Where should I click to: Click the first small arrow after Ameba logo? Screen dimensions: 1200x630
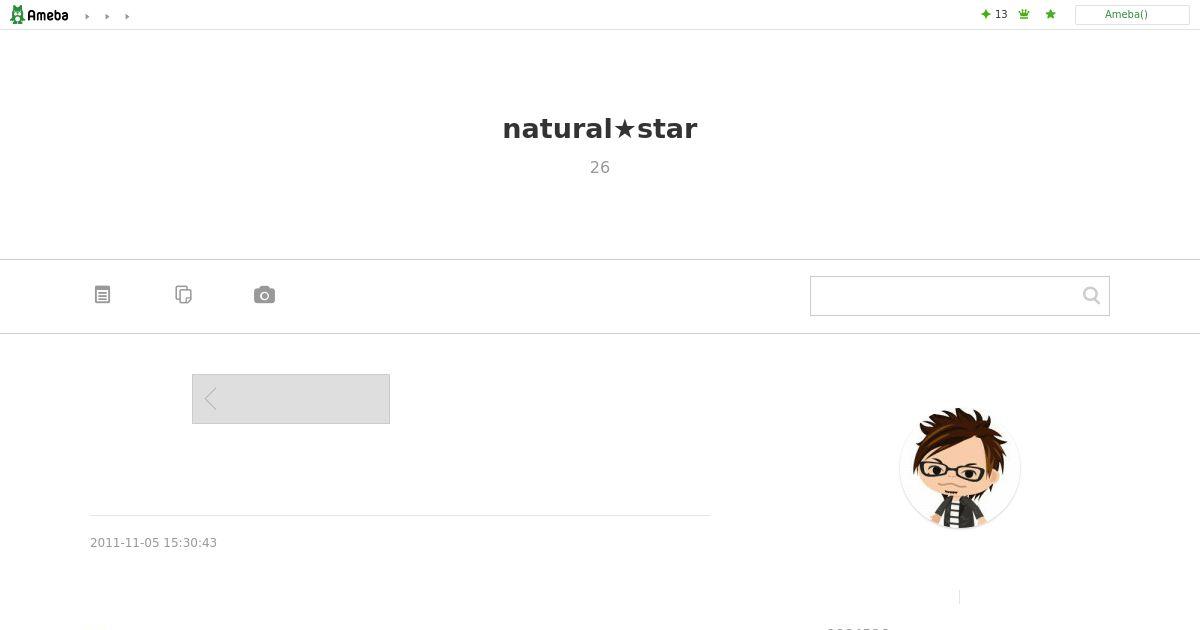tap(87, 17)
